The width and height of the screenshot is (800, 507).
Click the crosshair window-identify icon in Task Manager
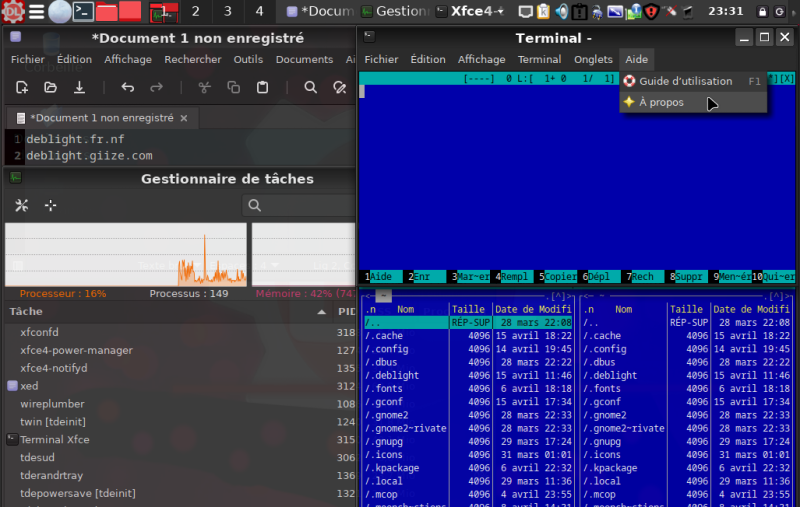click(x=50, y=205)
